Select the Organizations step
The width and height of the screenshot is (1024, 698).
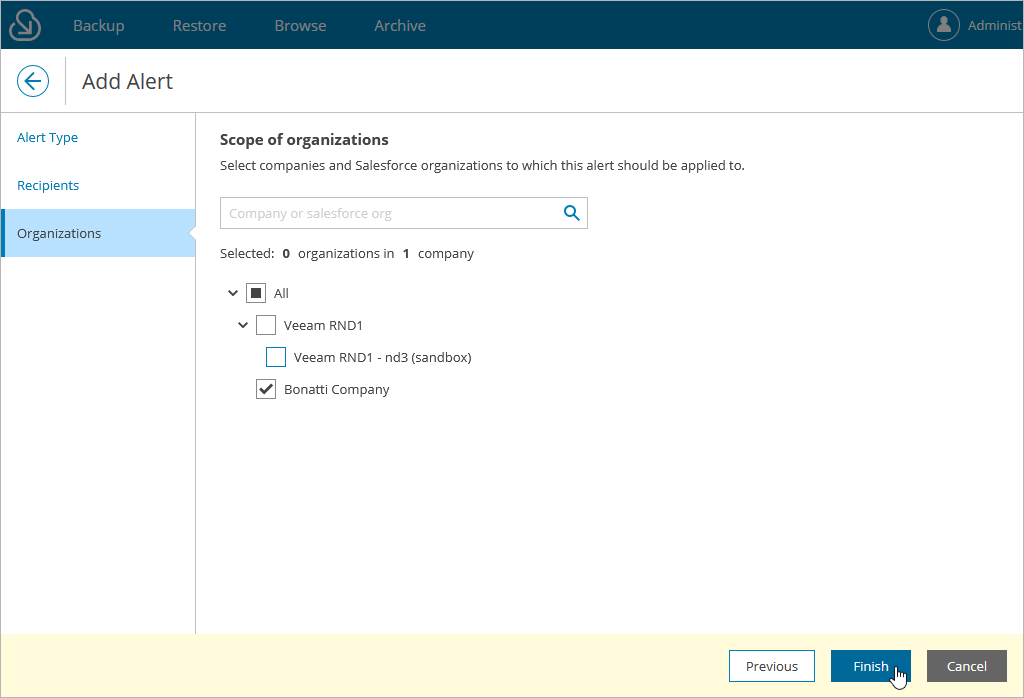[x=59, y=234]
